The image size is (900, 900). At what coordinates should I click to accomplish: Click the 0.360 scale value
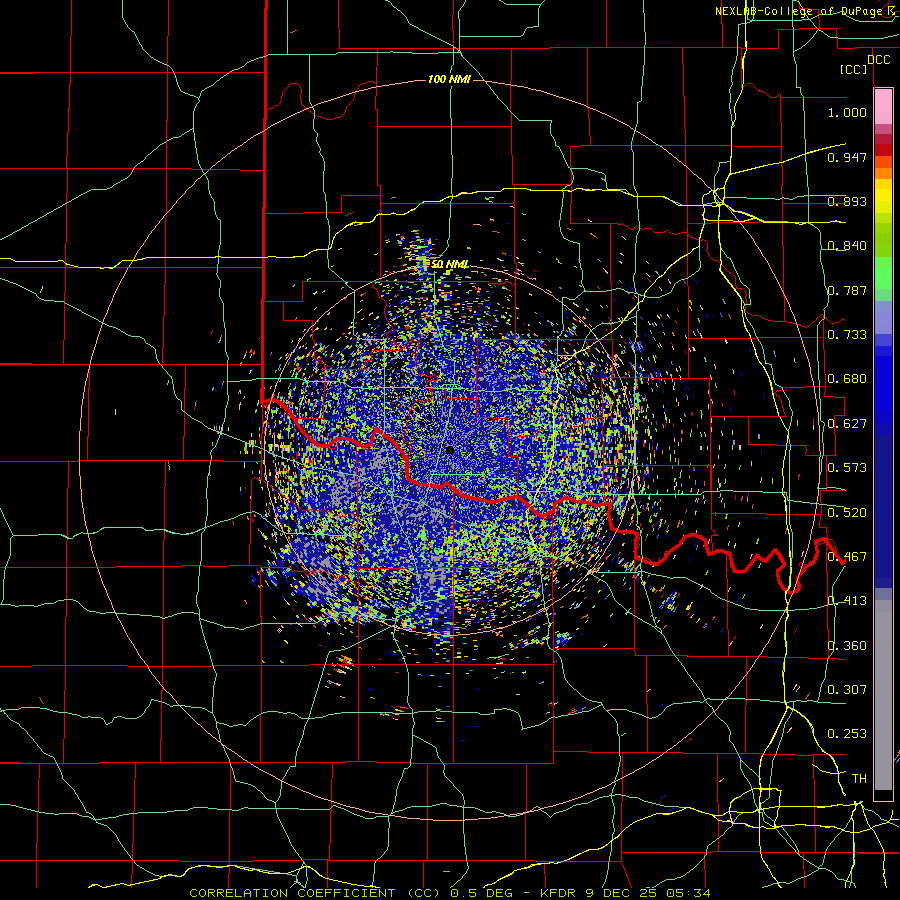coord(847,646)
